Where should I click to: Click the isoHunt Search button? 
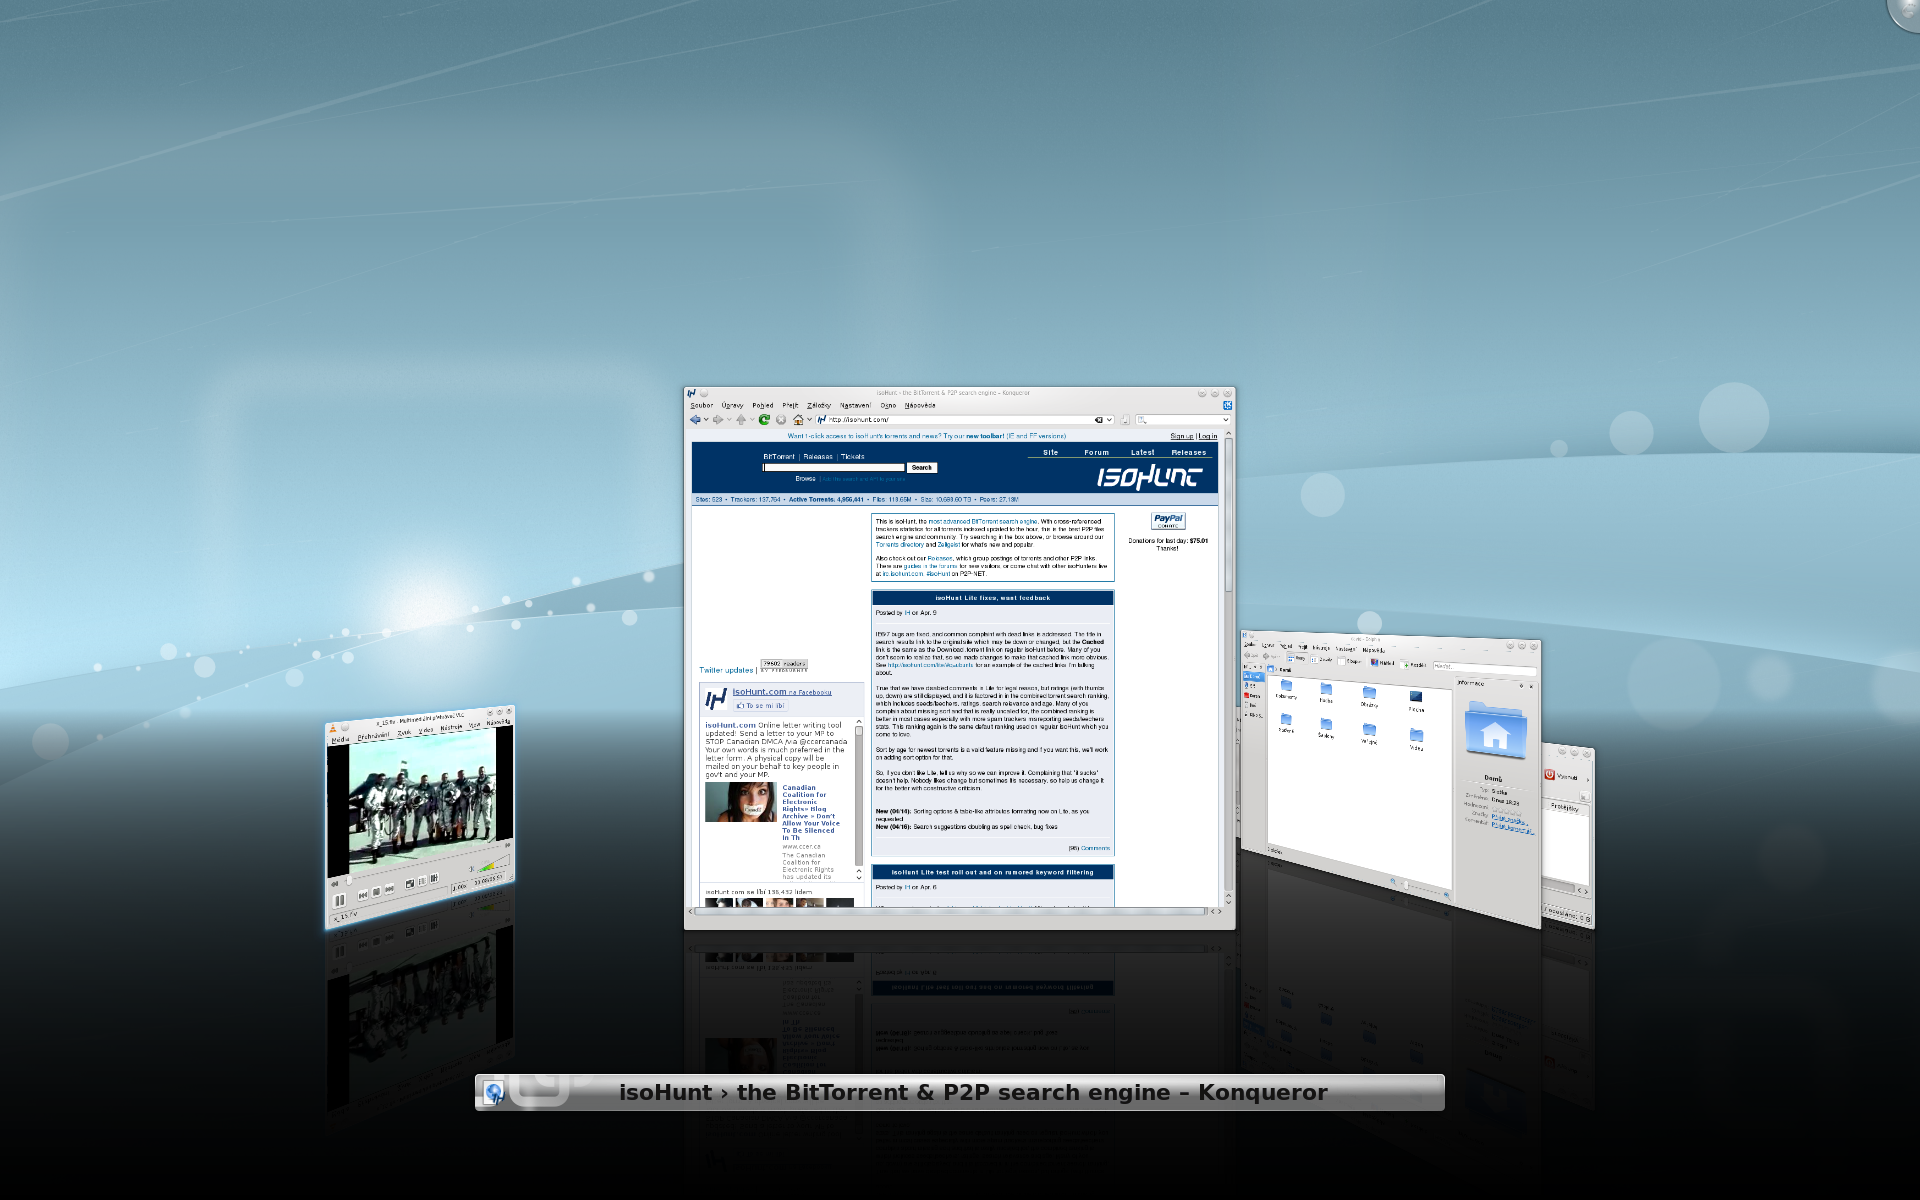(x=922, y=467)
